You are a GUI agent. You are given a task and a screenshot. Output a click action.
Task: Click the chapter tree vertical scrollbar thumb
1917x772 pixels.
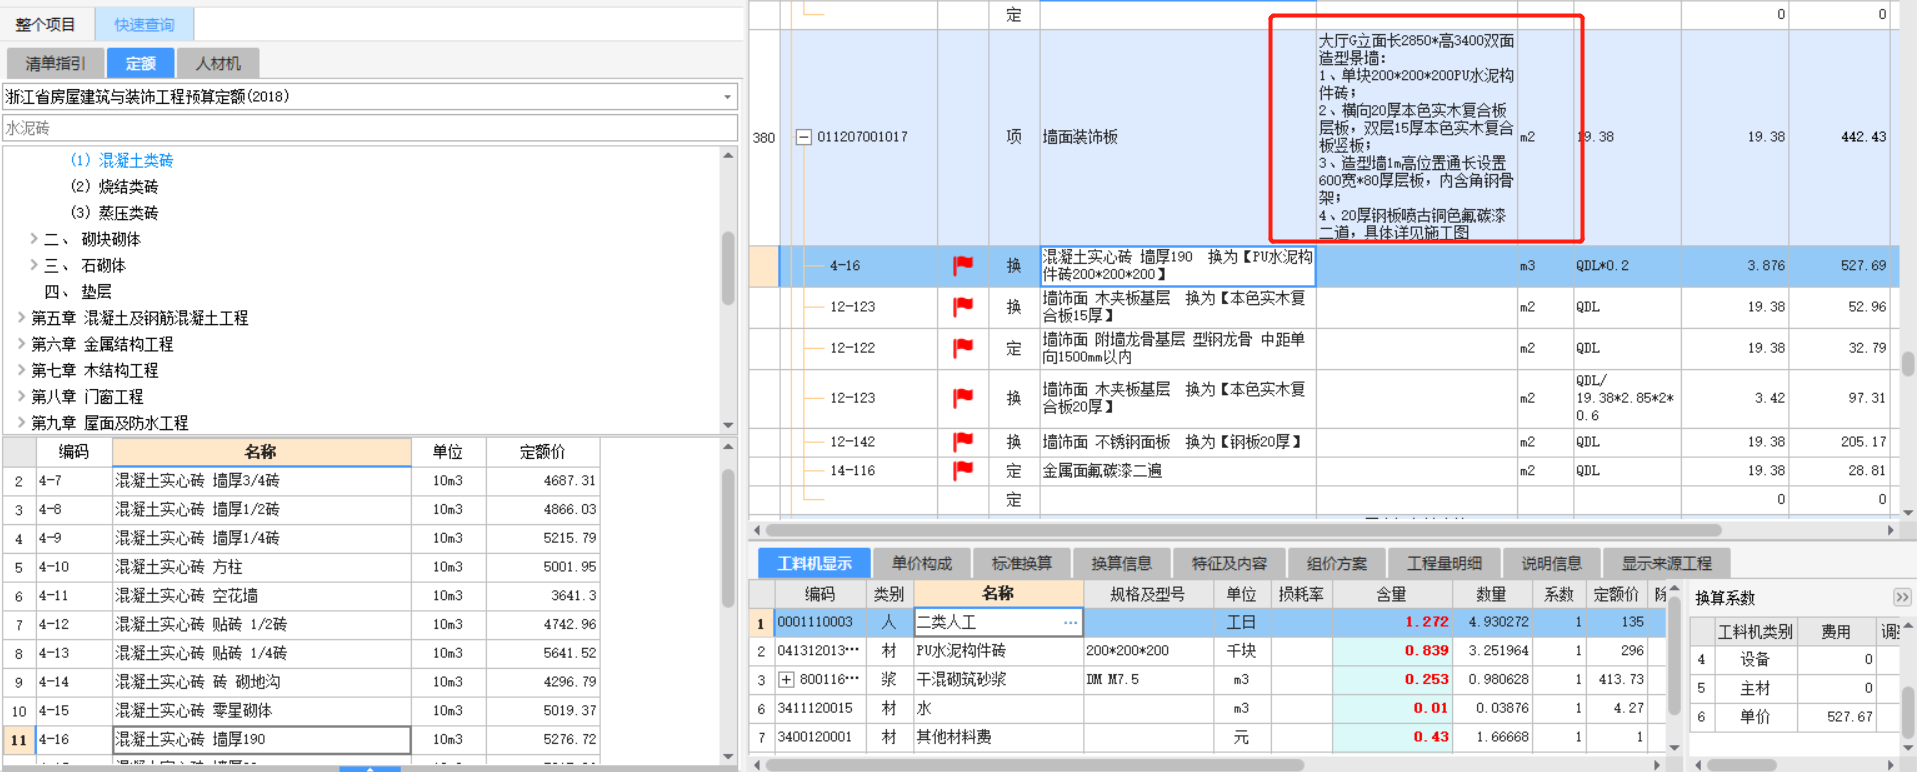(728, 268)
